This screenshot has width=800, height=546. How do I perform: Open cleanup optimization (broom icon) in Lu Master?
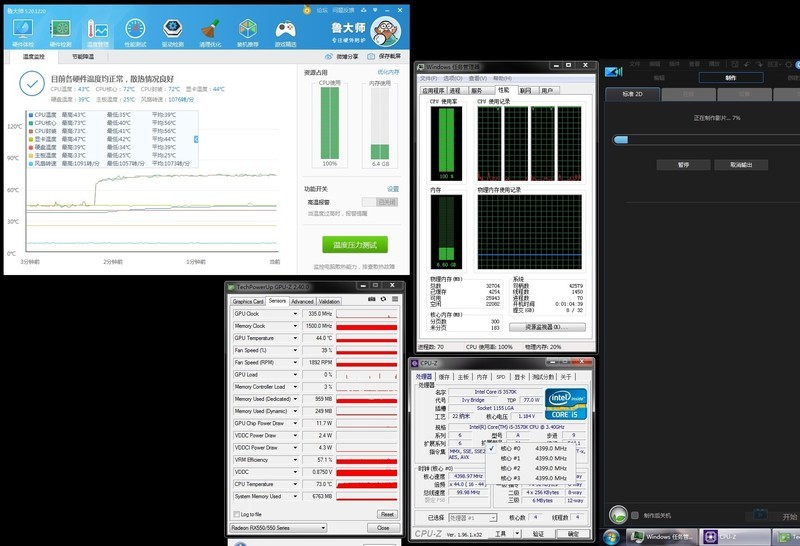point(210,30)
